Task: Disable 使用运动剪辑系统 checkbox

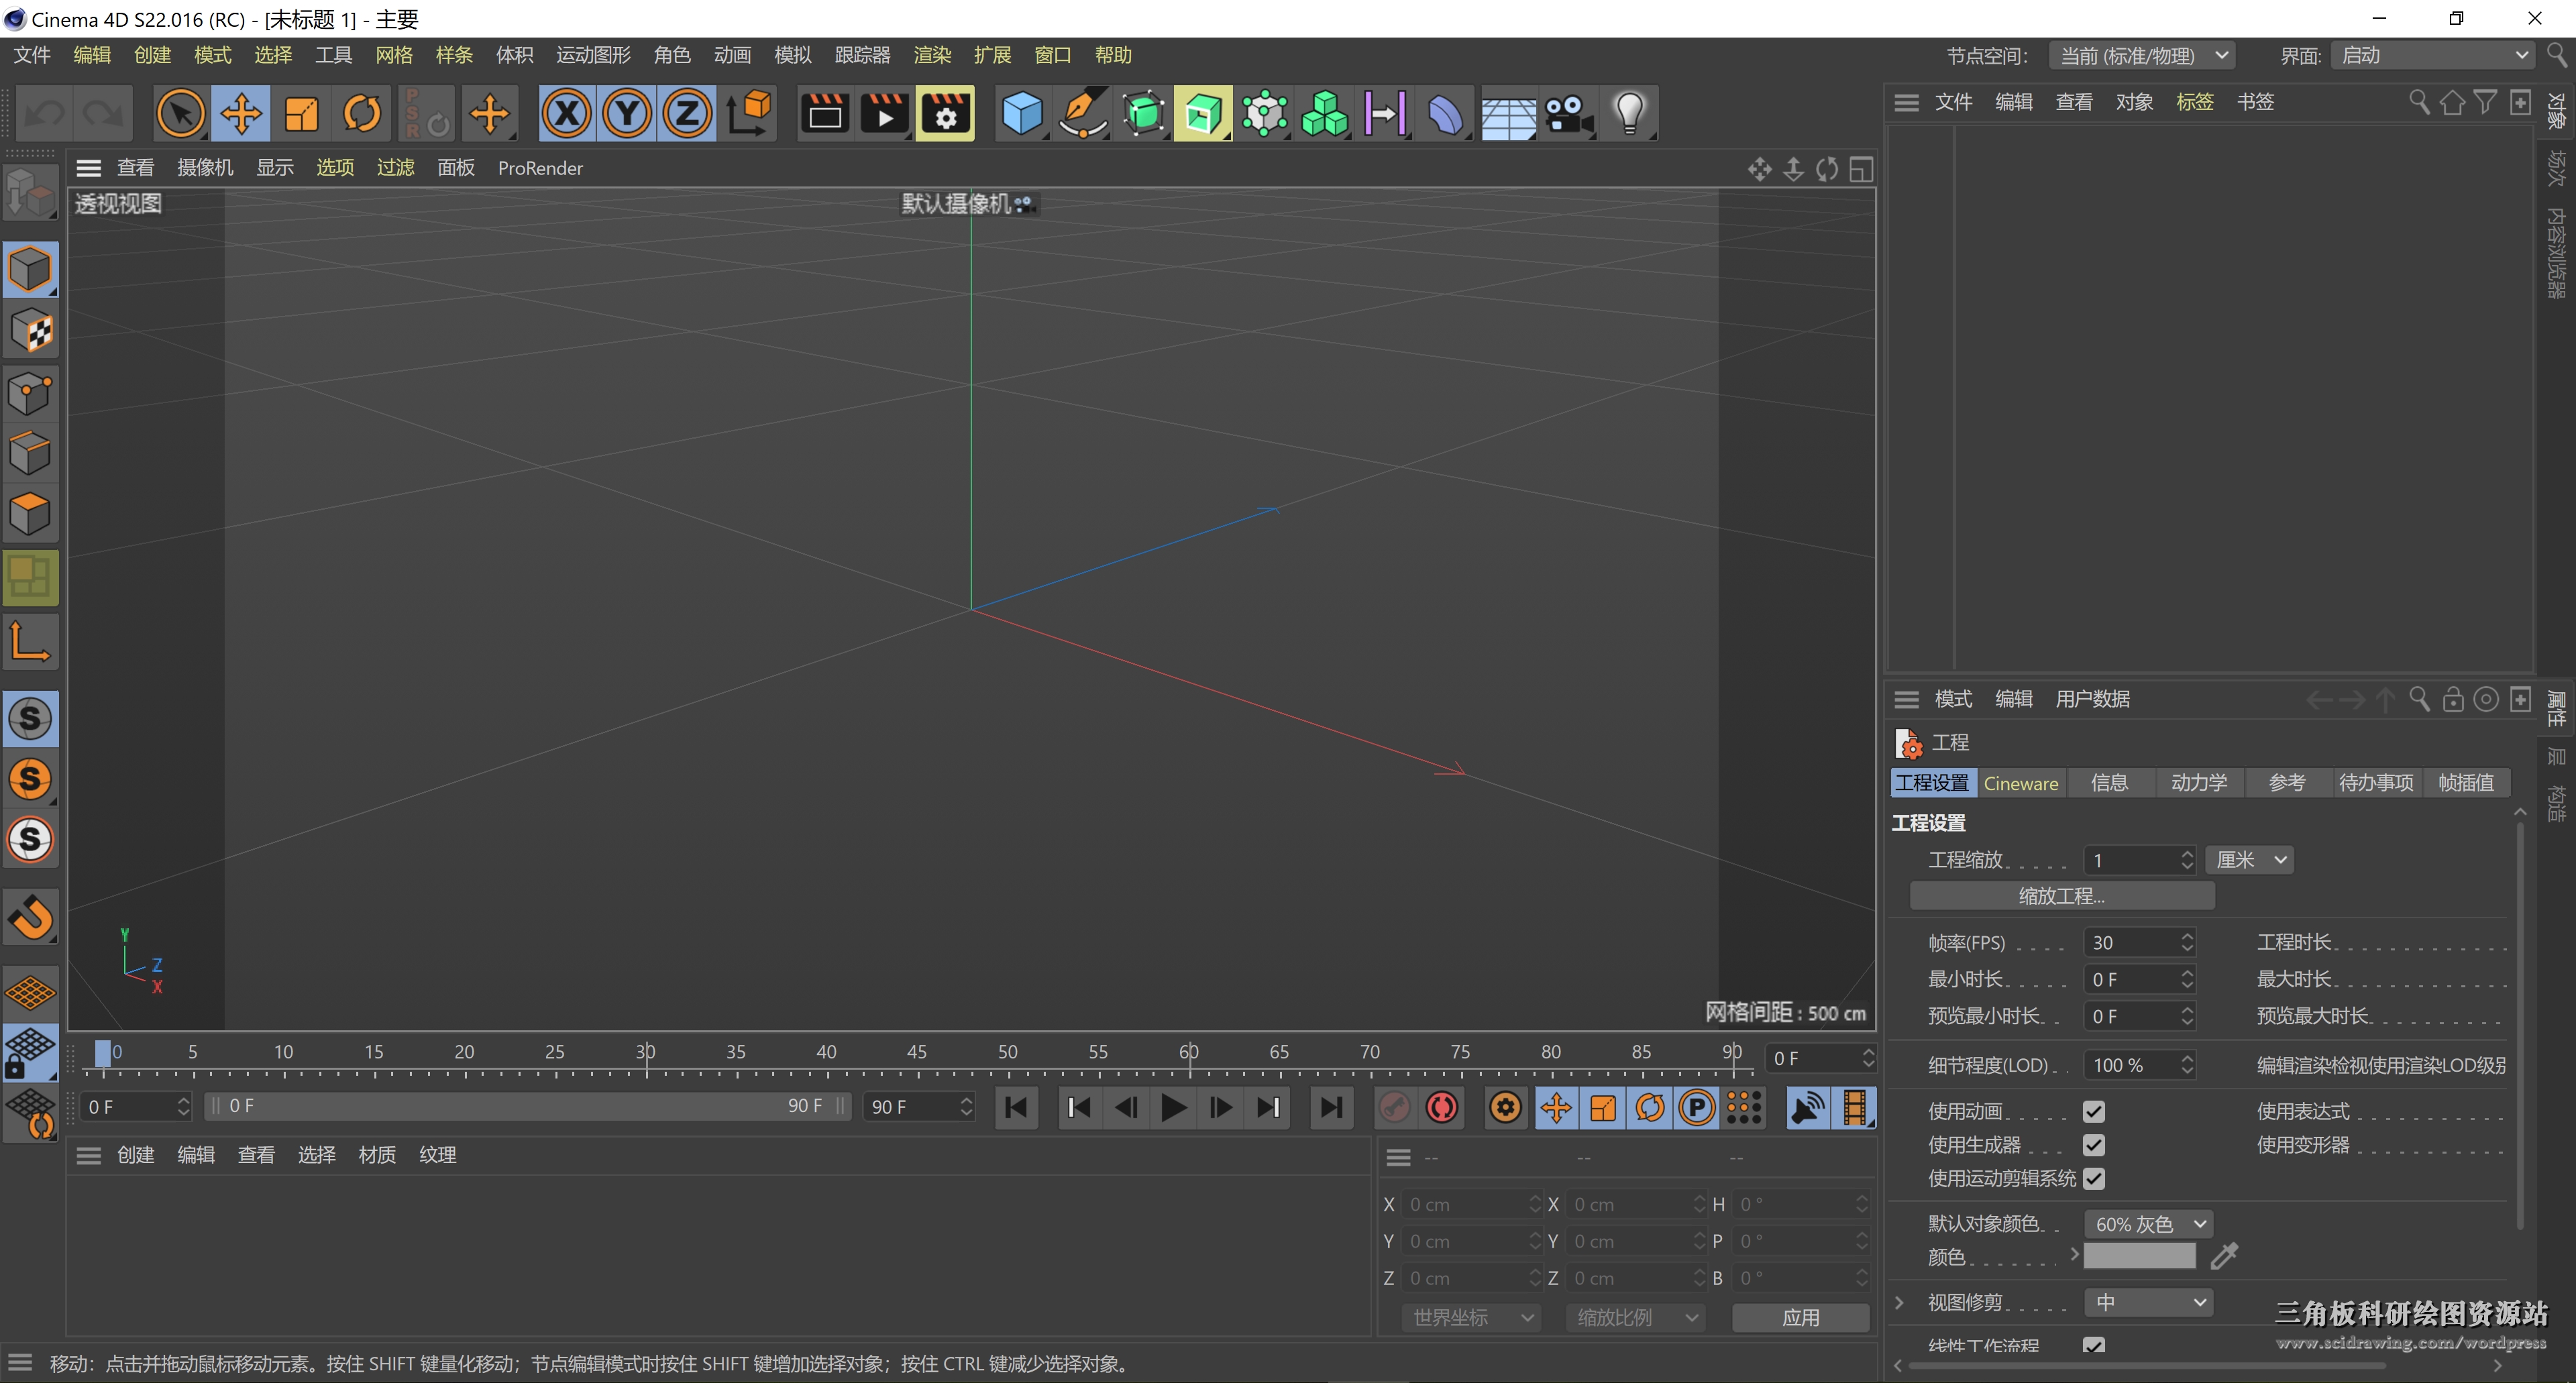Action: tap(2093, 1179)
